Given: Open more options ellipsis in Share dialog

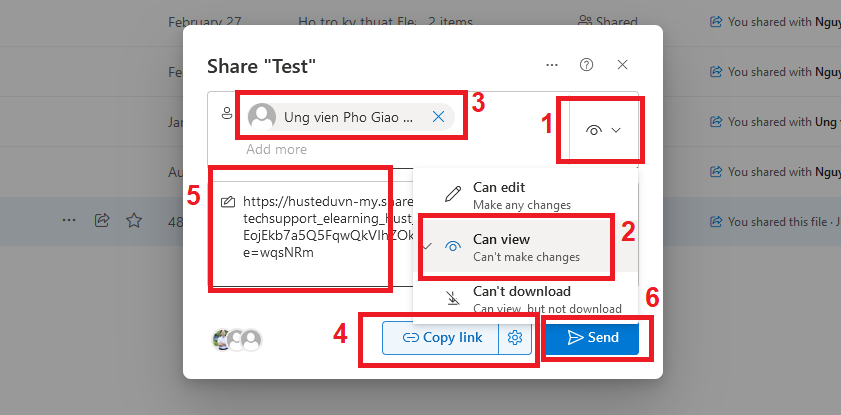Looking at the screenshot, I should [551, 65].
